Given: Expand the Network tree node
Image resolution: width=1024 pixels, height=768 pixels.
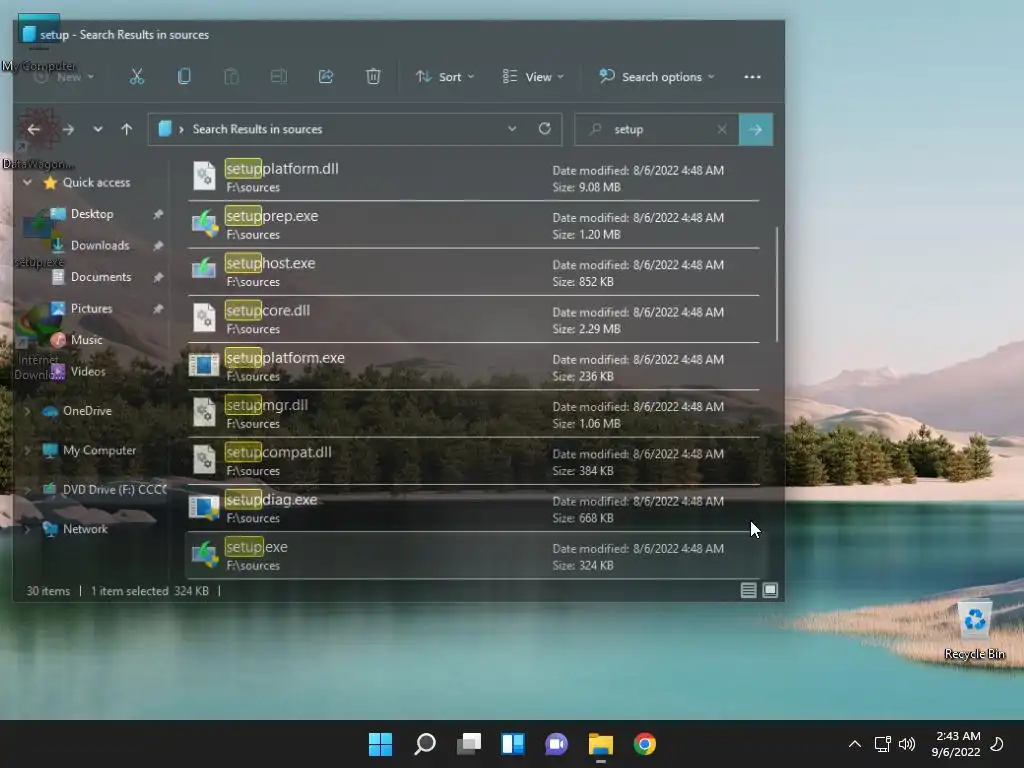Looking at the screenshot, I should point(27,529).
